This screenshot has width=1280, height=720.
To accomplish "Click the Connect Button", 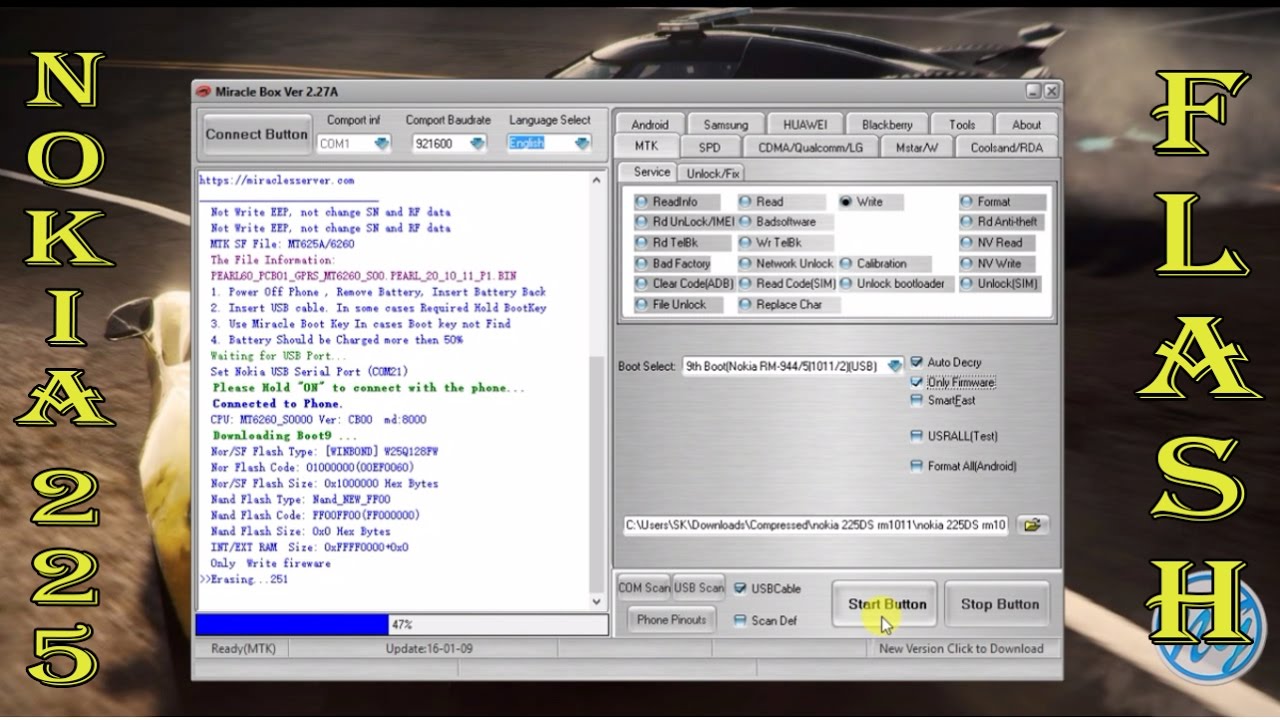I will 257,134.
